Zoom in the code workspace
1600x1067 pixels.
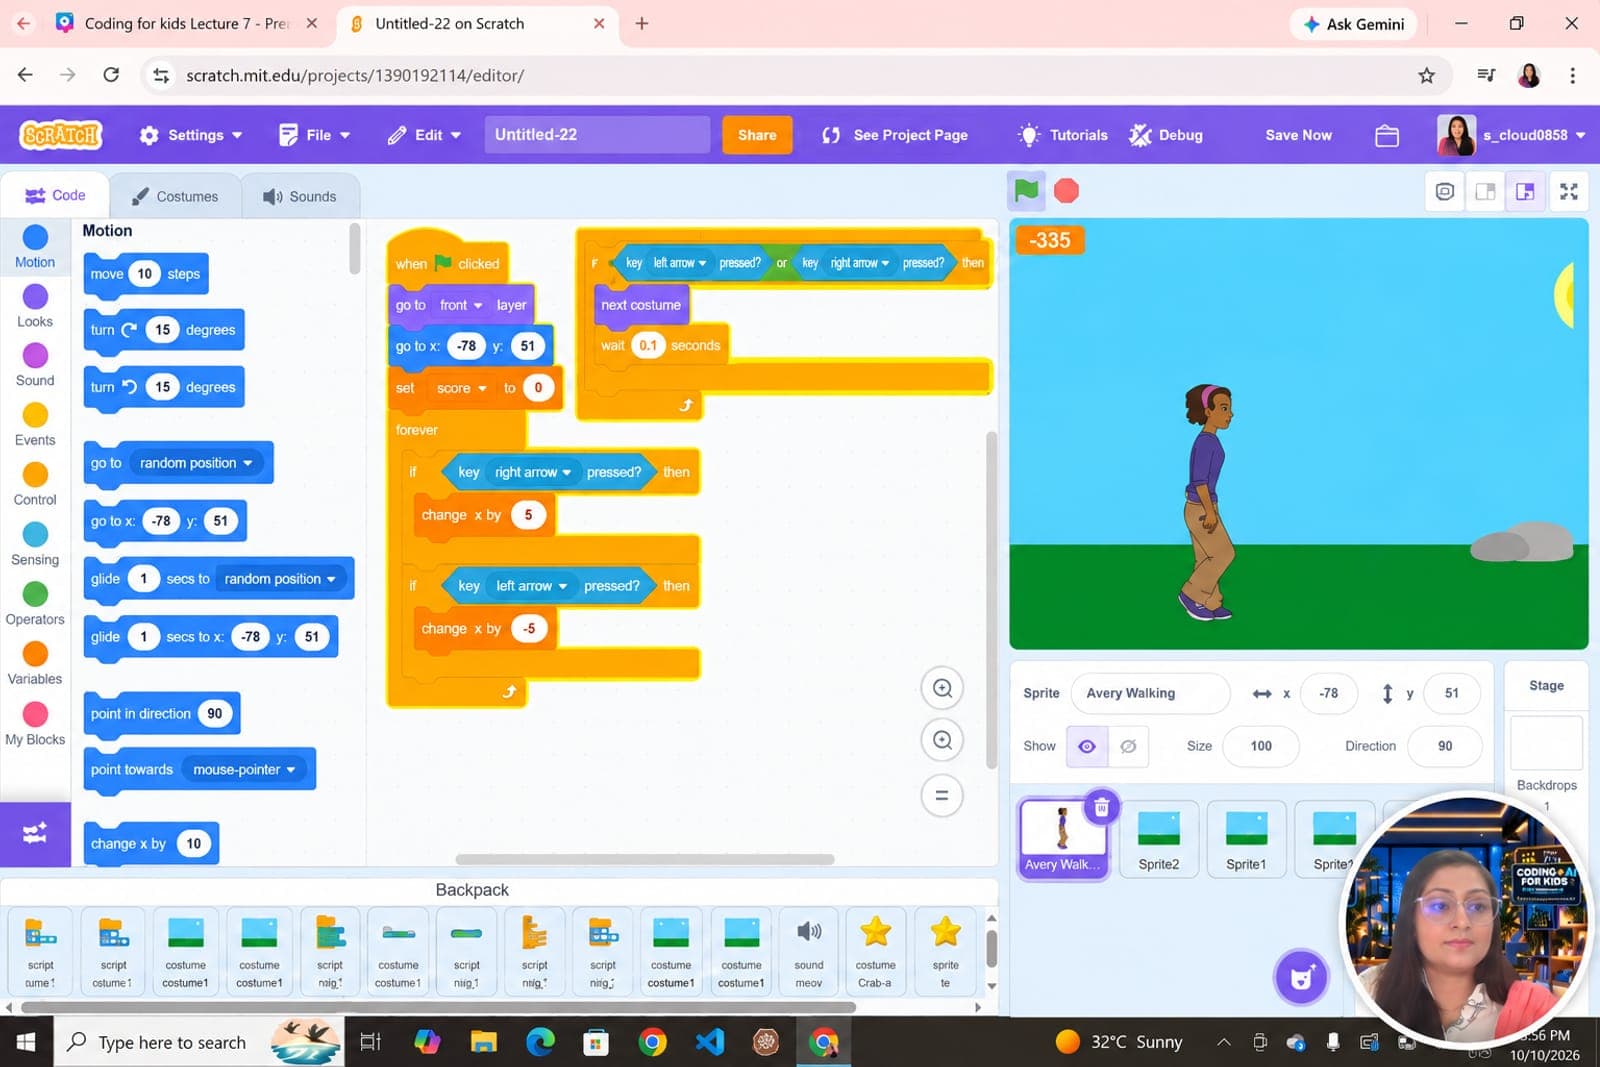point(942,688)
